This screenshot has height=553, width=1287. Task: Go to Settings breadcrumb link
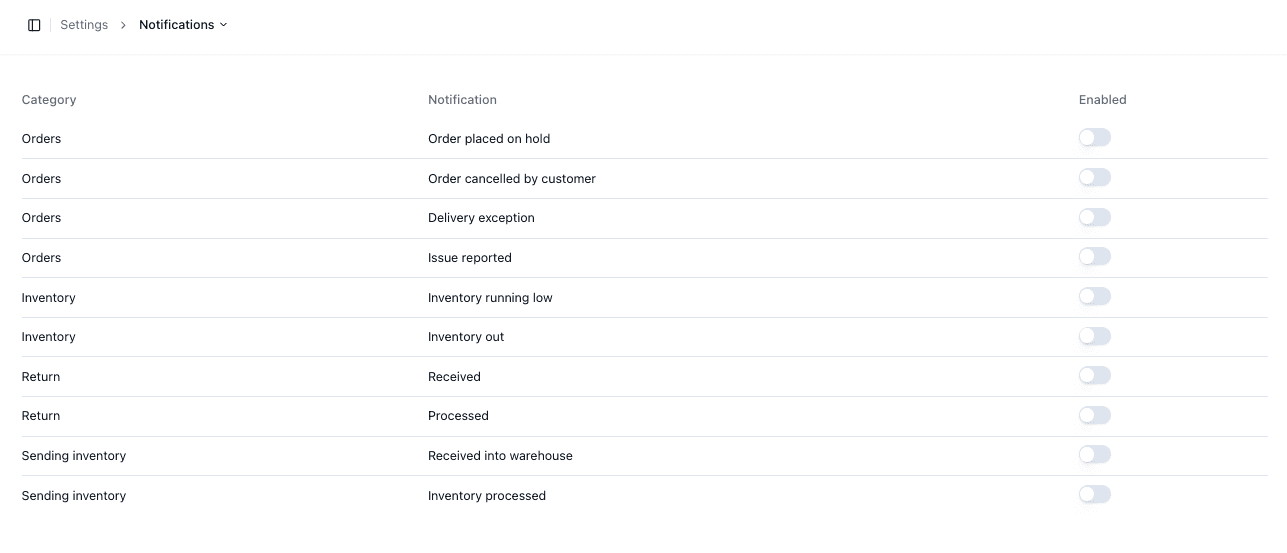tap(84, 25)
